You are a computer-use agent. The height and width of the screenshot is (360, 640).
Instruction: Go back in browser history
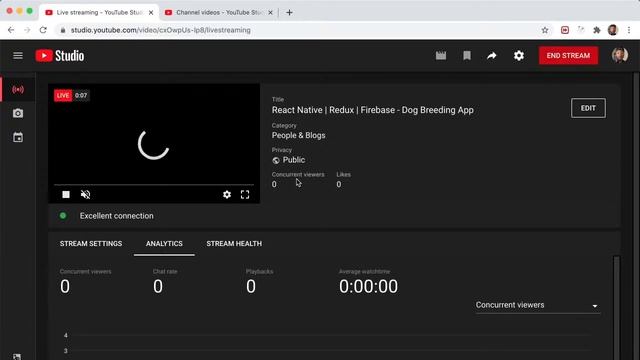[x=11, y=30]
